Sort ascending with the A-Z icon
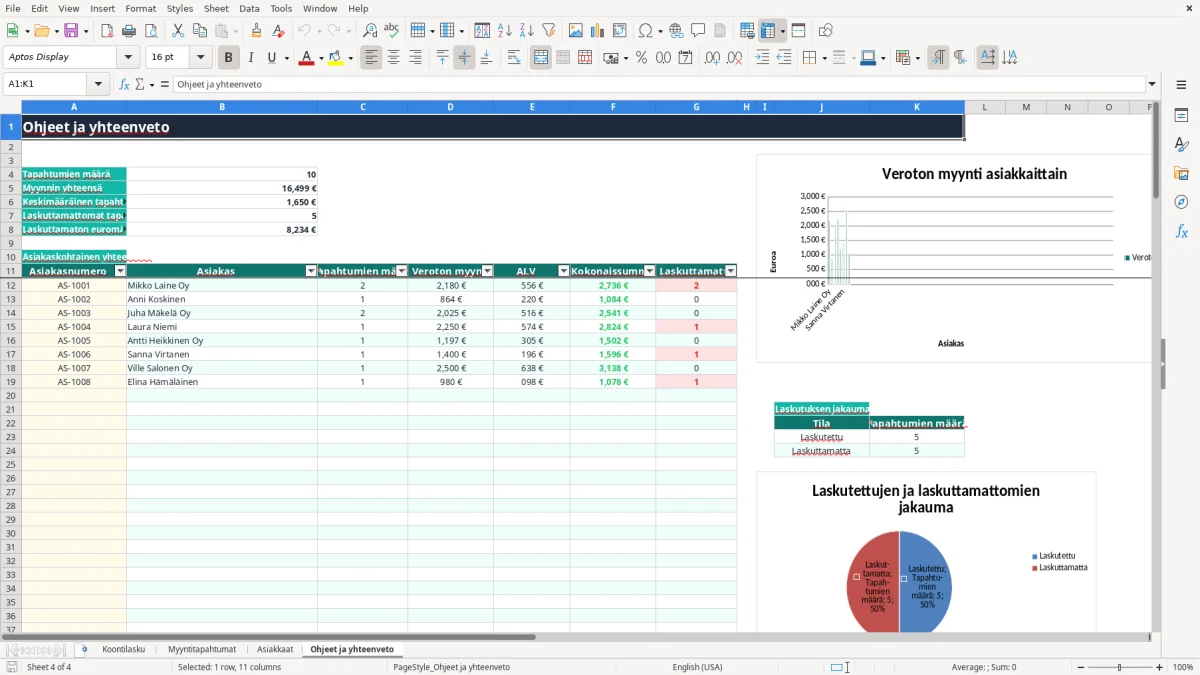 coord(505,31)
